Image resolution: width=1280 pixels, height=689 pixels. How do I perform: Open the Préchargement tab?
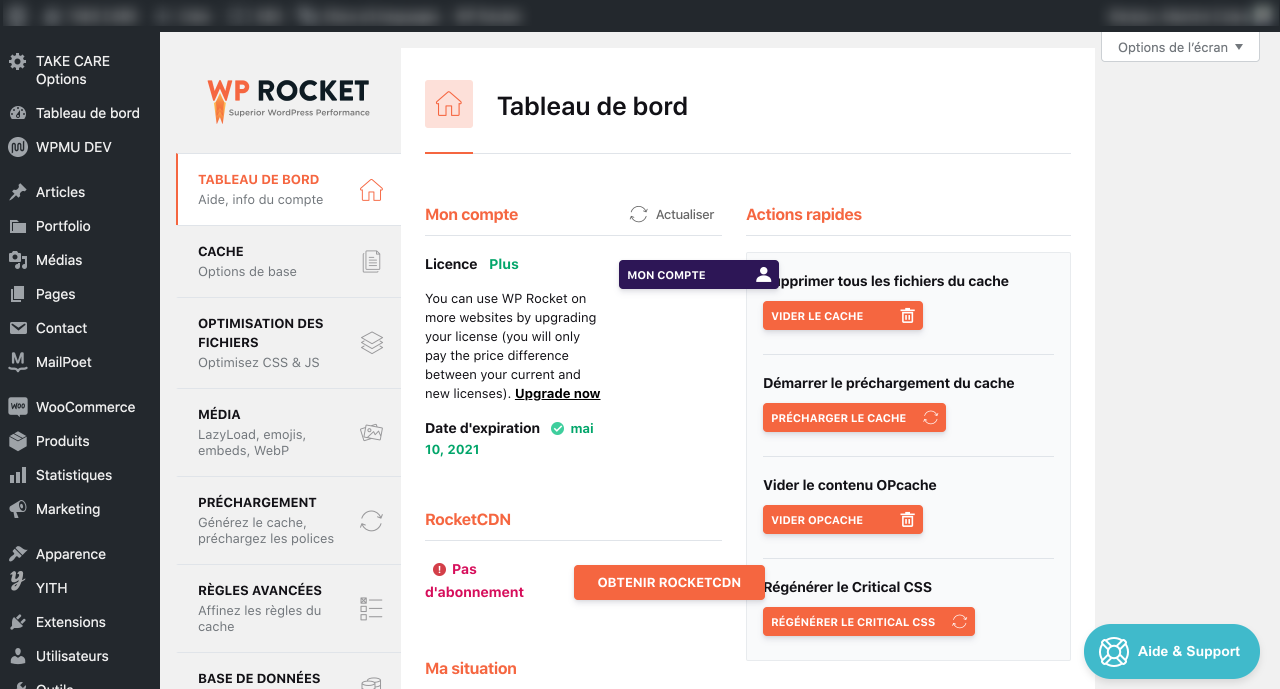[288, 520]
